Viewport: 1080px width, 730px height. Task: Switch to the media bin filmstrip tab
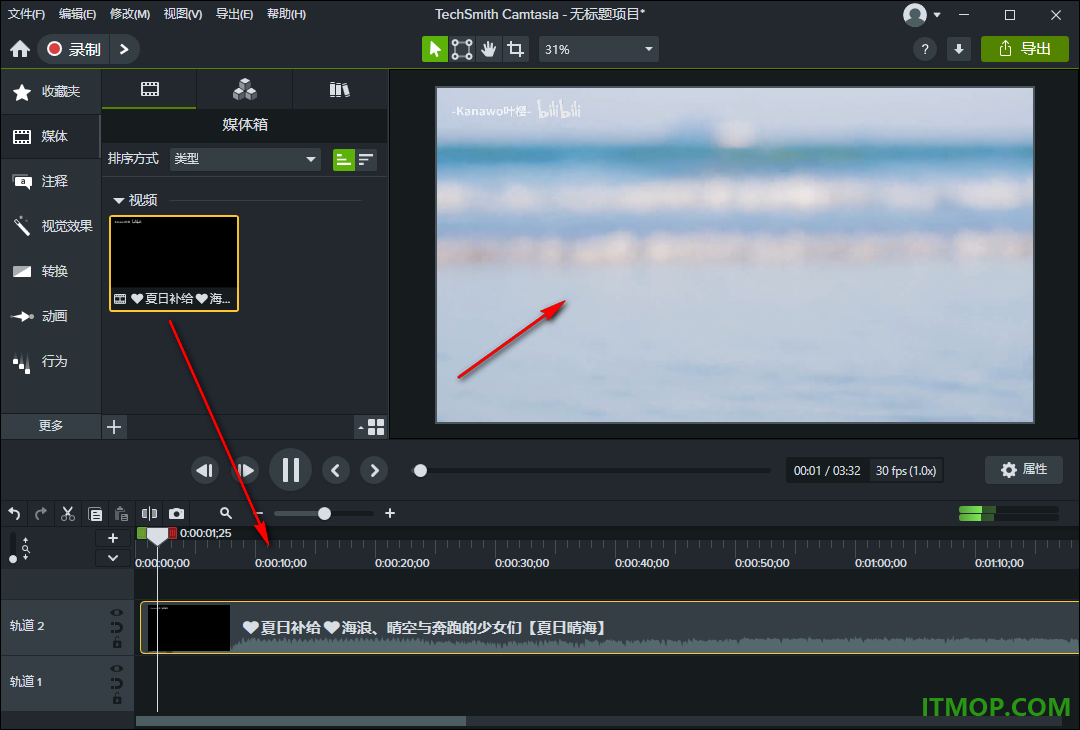point(149,89)
